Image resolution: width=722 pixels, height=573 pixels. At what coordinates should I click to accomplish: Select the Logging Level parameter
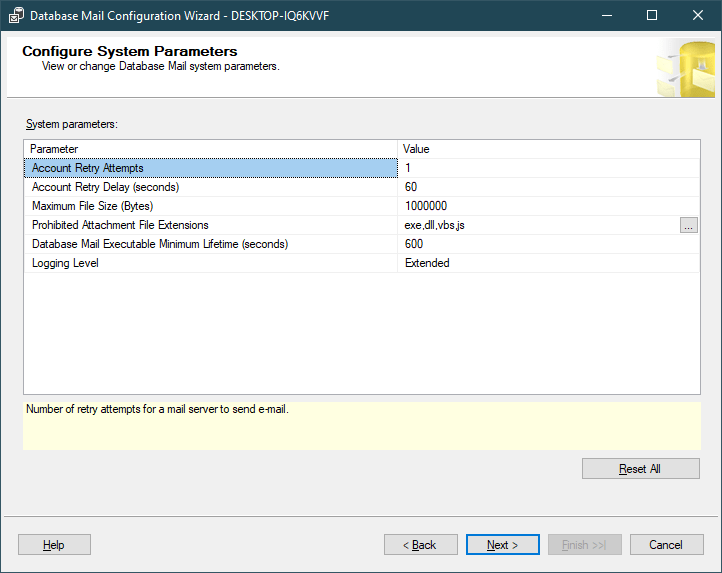[211, 263]
